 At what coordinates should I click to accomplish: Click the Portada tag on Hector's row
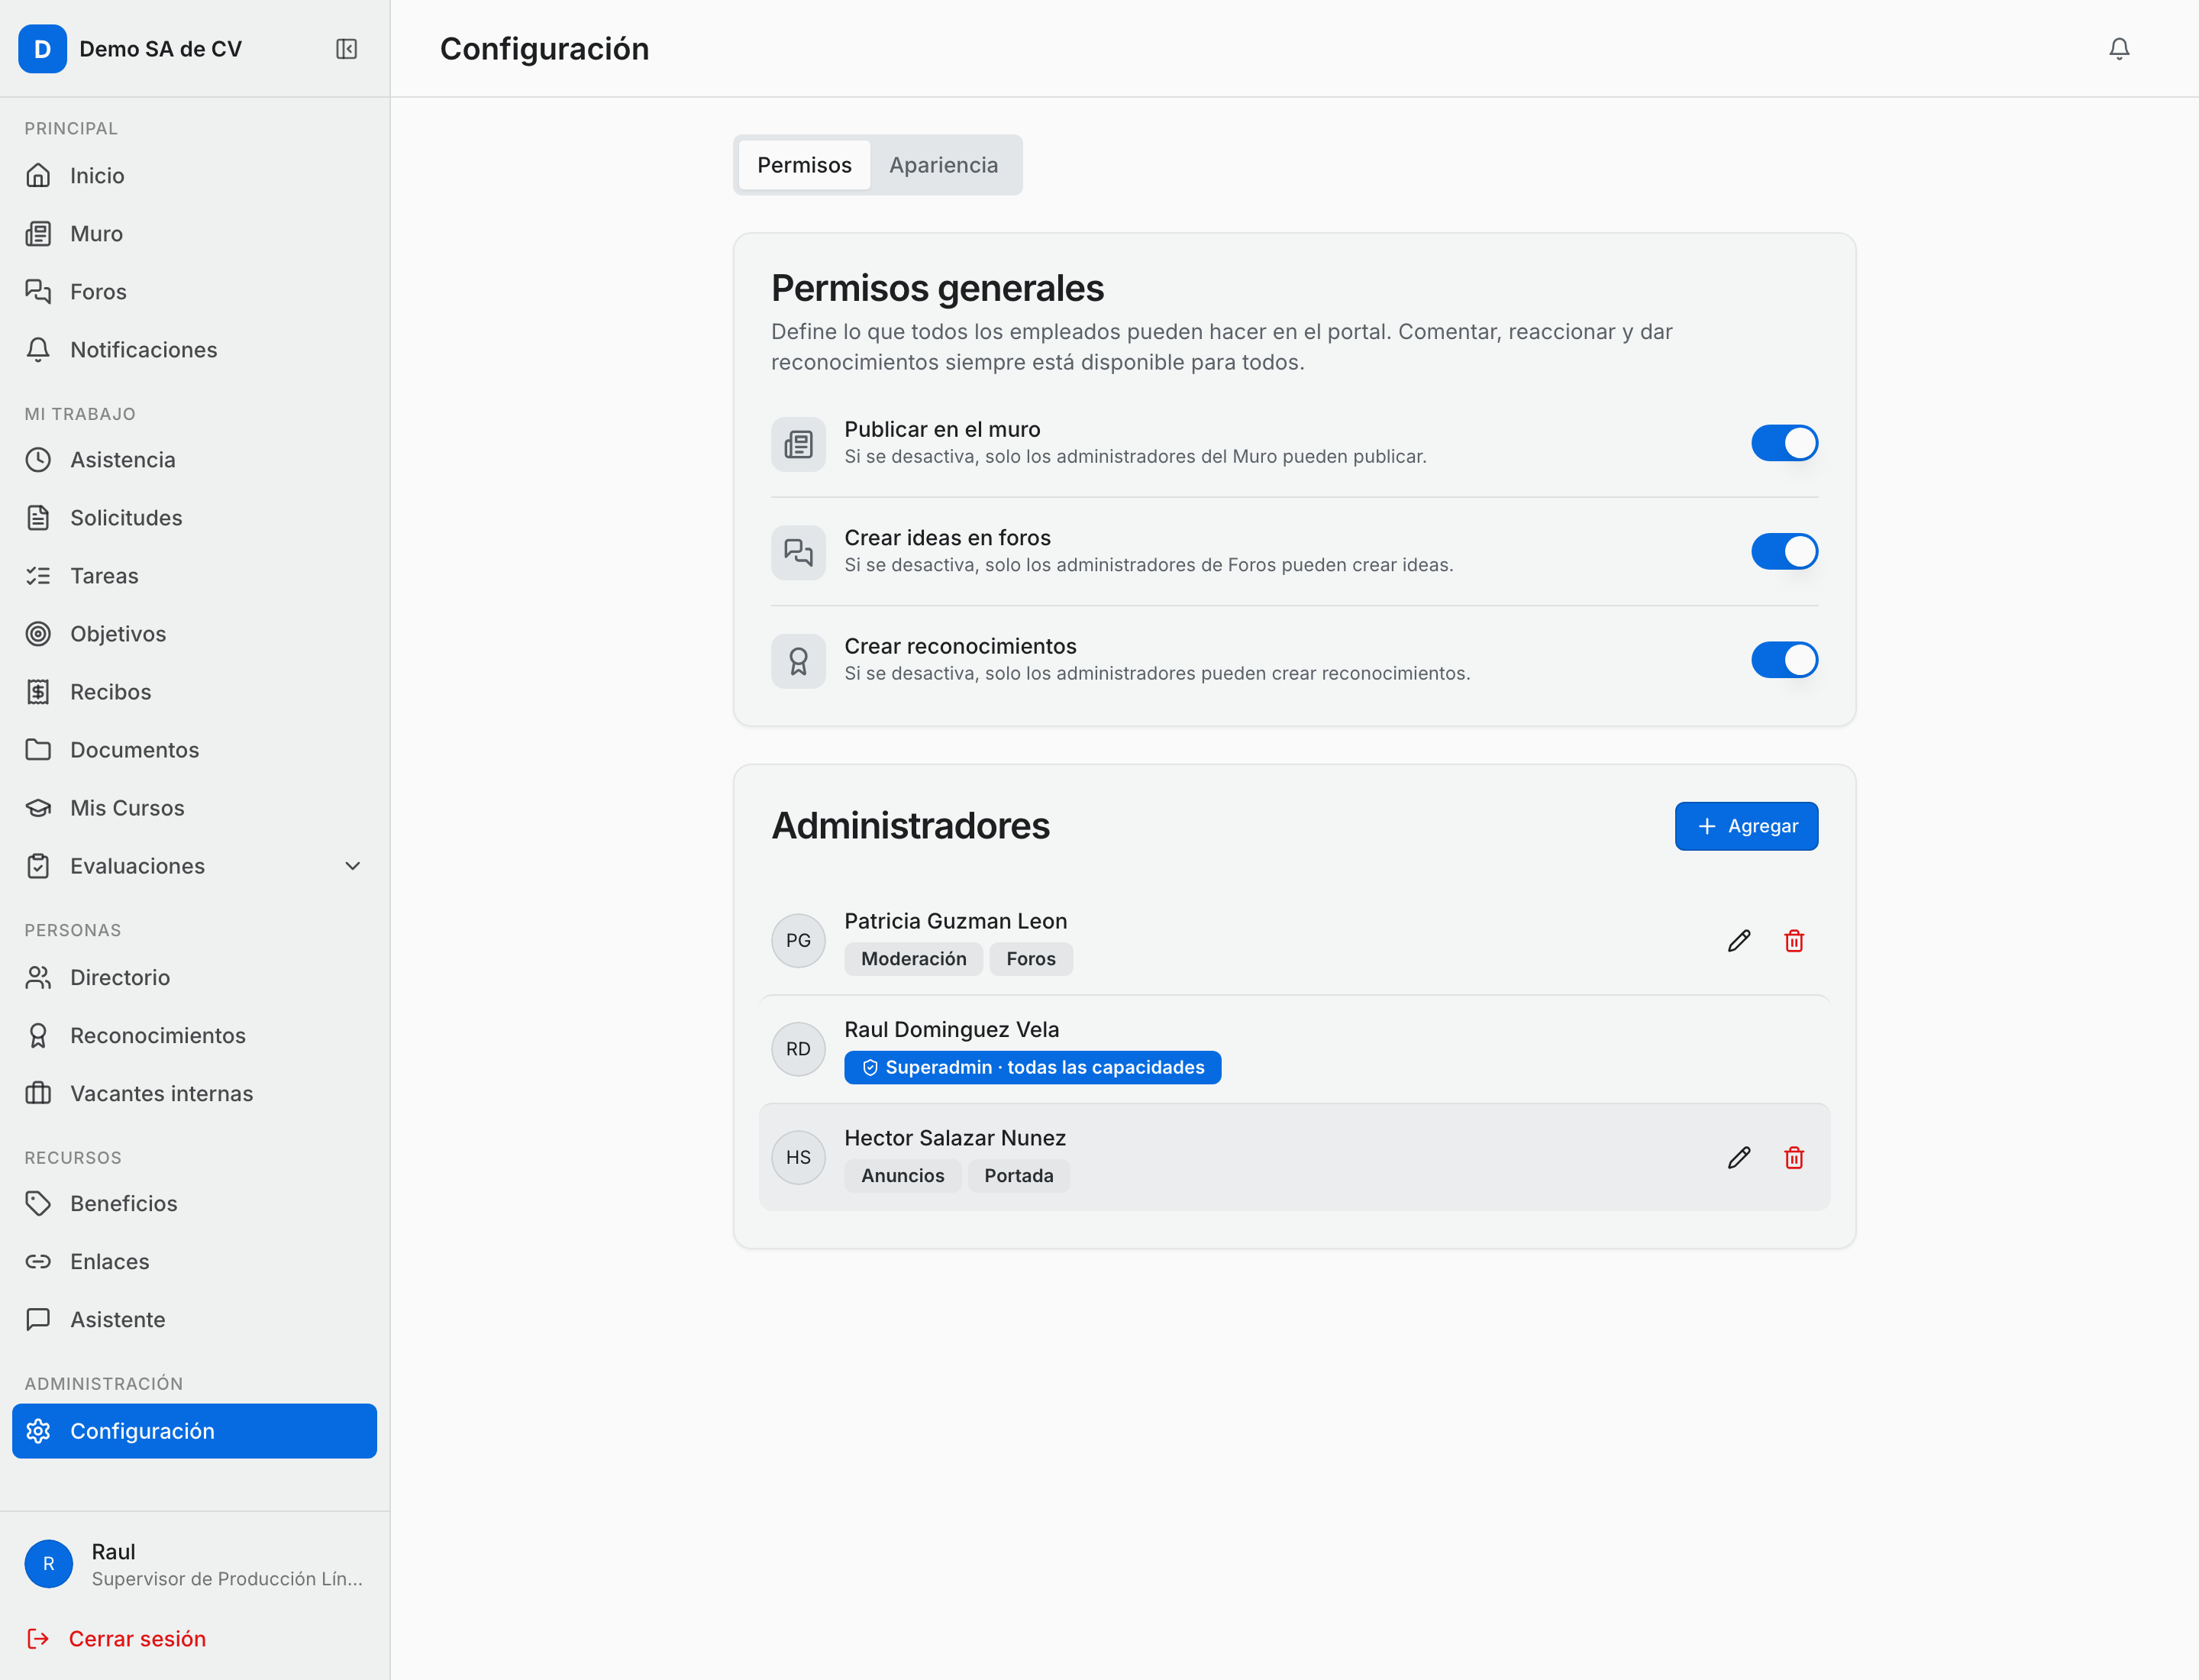(1018, 1175)
